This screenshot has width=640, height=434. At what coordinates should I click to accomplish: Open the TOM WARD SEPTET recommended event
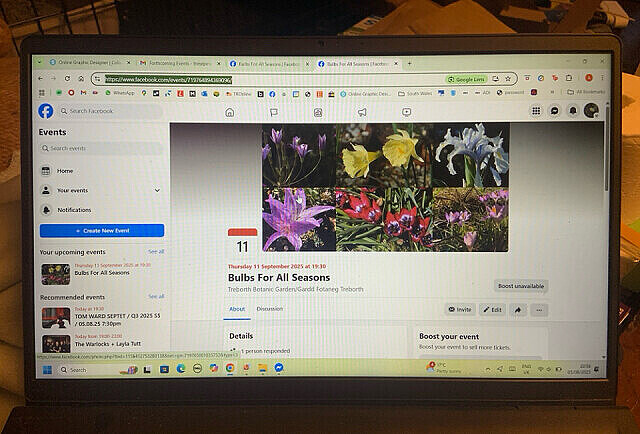click(102, 318)
